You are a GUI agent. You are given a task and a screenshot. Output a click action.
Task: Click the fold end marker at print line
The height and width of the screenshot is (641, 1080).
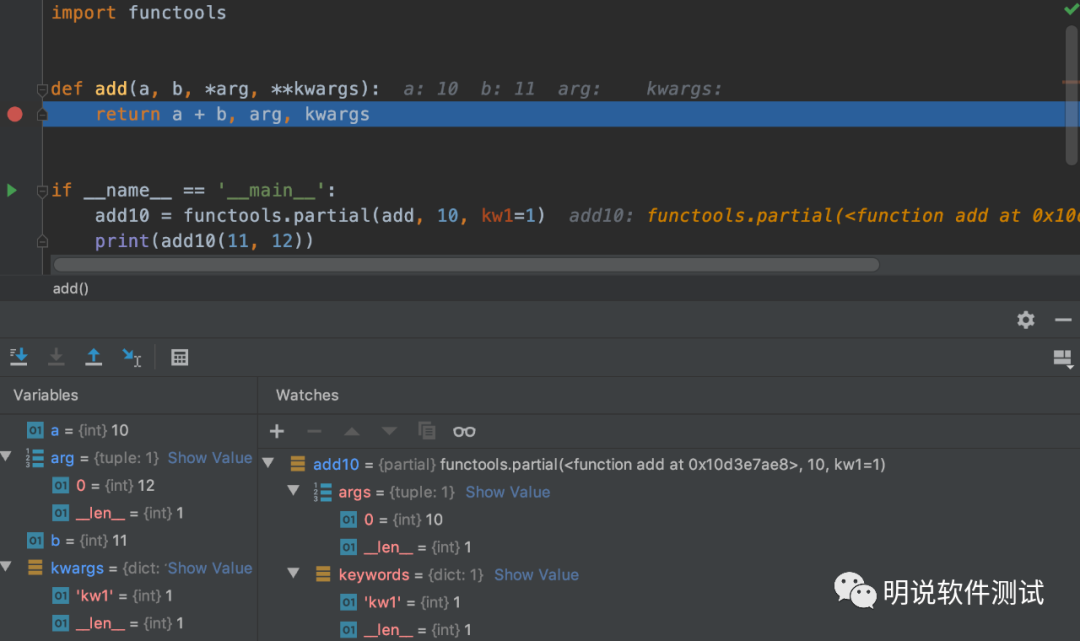tap(42, 242)
